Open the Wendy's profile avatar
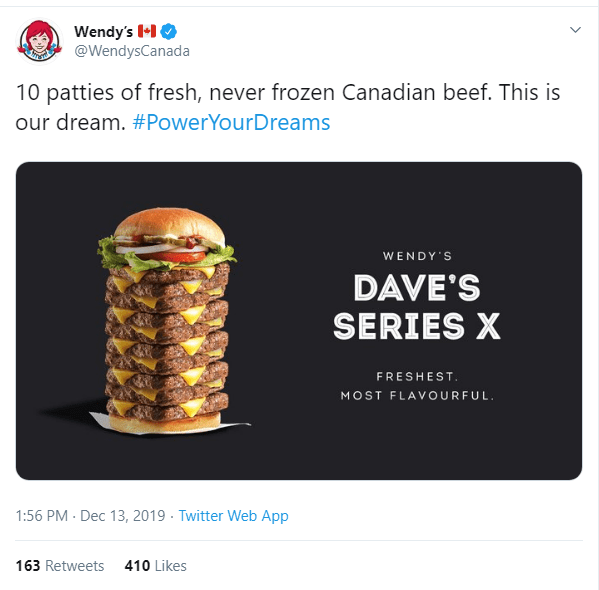599x590 pixels. tap(39, 41)
